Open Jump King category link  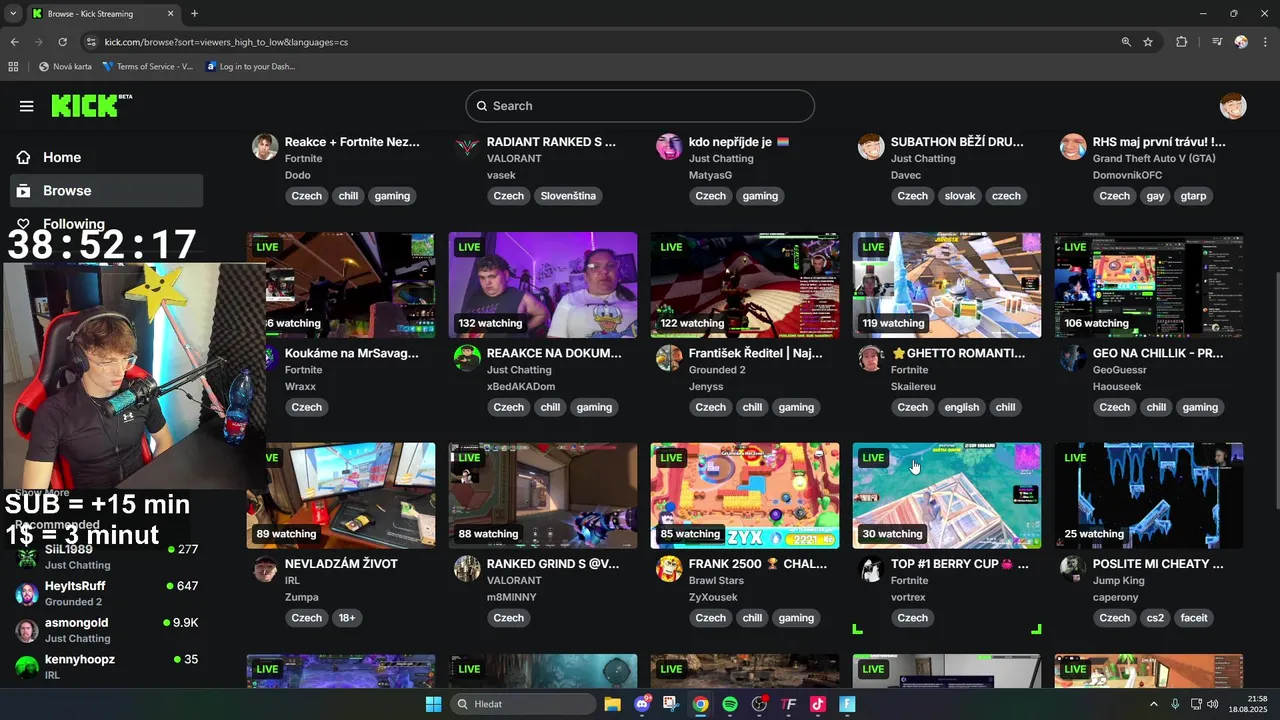tap(1118, 581)
